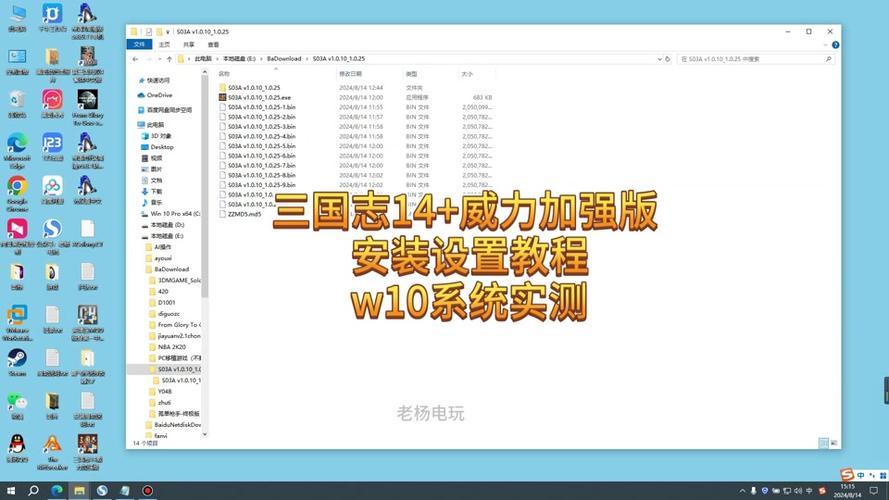This screenshot has width=889, height=500.
Task: Open the notification center icon
Action: click(x=874, y=491)
